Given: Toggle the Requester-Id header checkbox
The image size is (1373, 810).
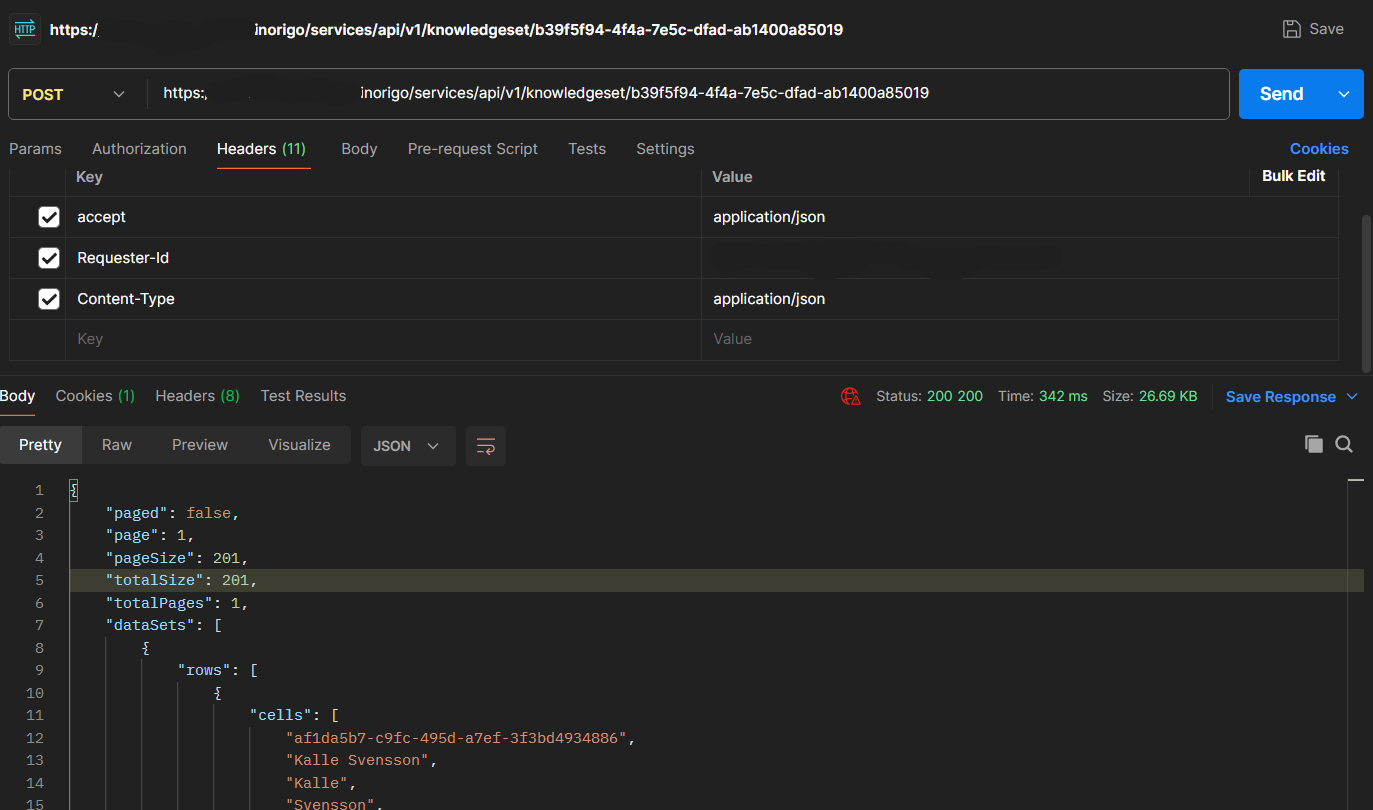Looking at the screenshot, I should pyautogui.click(x=48, y=258).
